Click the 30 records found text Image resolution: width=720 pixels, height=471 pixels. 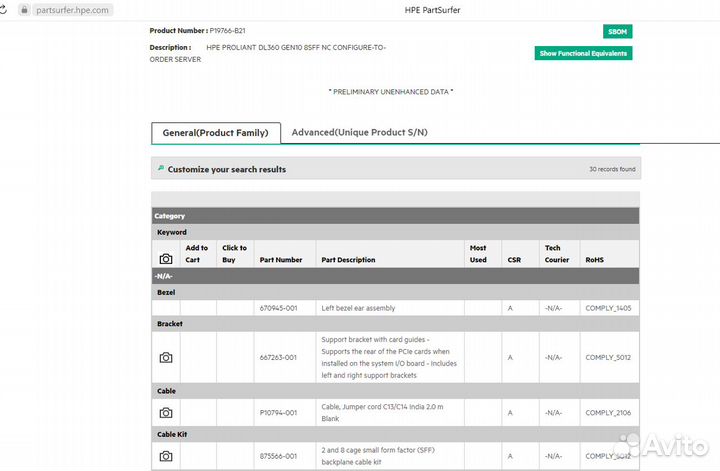pyautogui.click(x=612, y=169)
